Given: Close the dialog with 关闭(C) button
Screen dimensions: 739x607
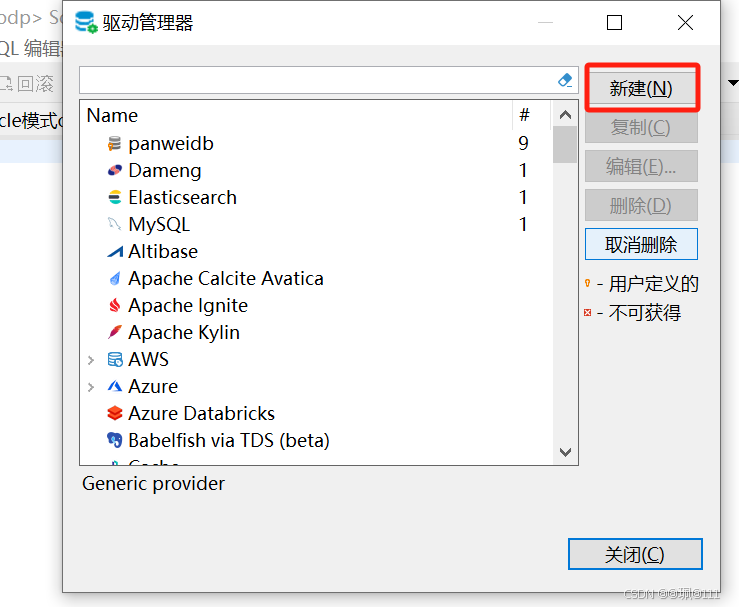Looking at the screenshot, I should 635,554.
